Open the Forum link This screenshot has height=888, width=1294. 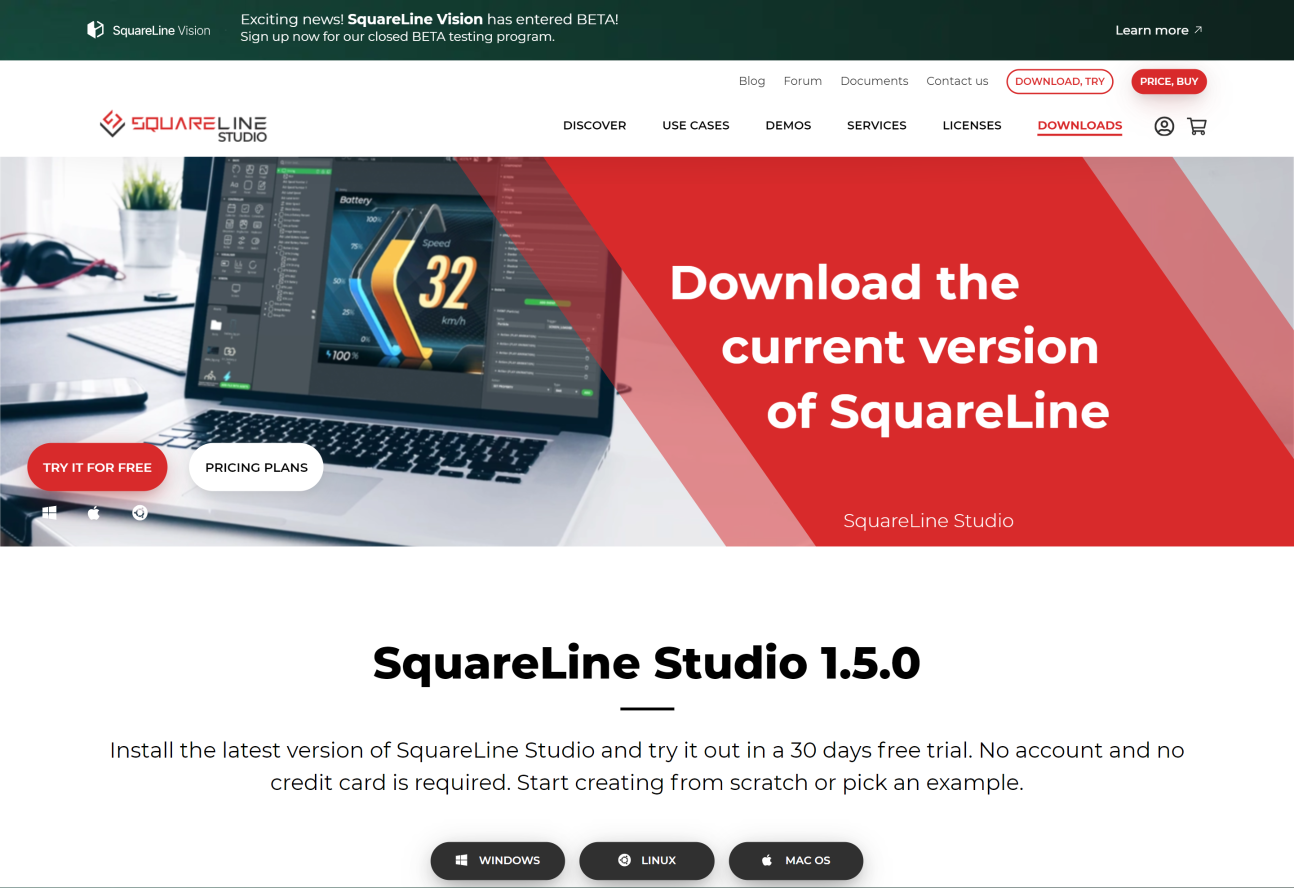pyautogui.click(x=803, y=81)
